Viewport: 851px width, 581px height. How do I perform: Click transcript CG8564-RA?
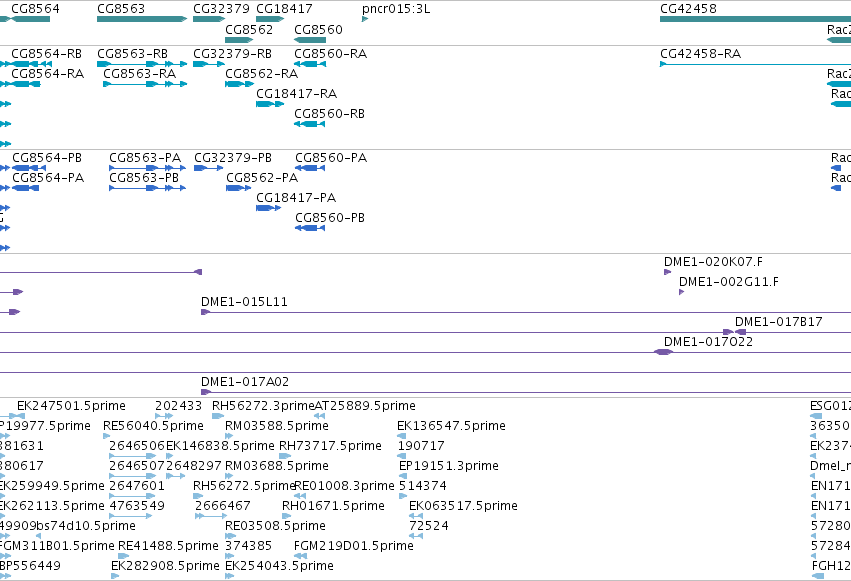[x=26, y=84]
